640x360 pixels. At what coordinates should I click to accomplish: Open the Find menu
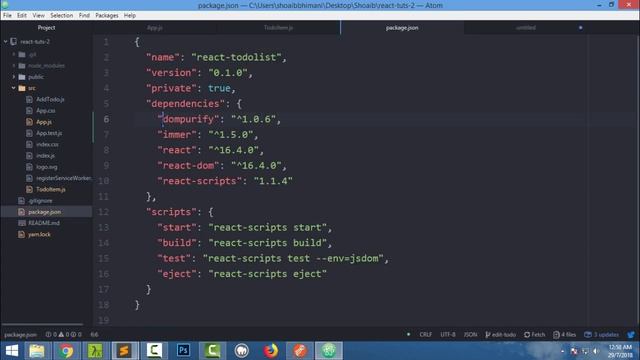tap(84, 16)
